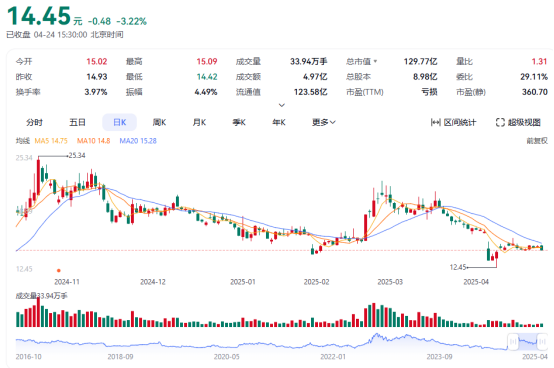This screenshot has height=368, width=554.
Task: Click the -3.22% change percentage
Action: tap(131, 22)
